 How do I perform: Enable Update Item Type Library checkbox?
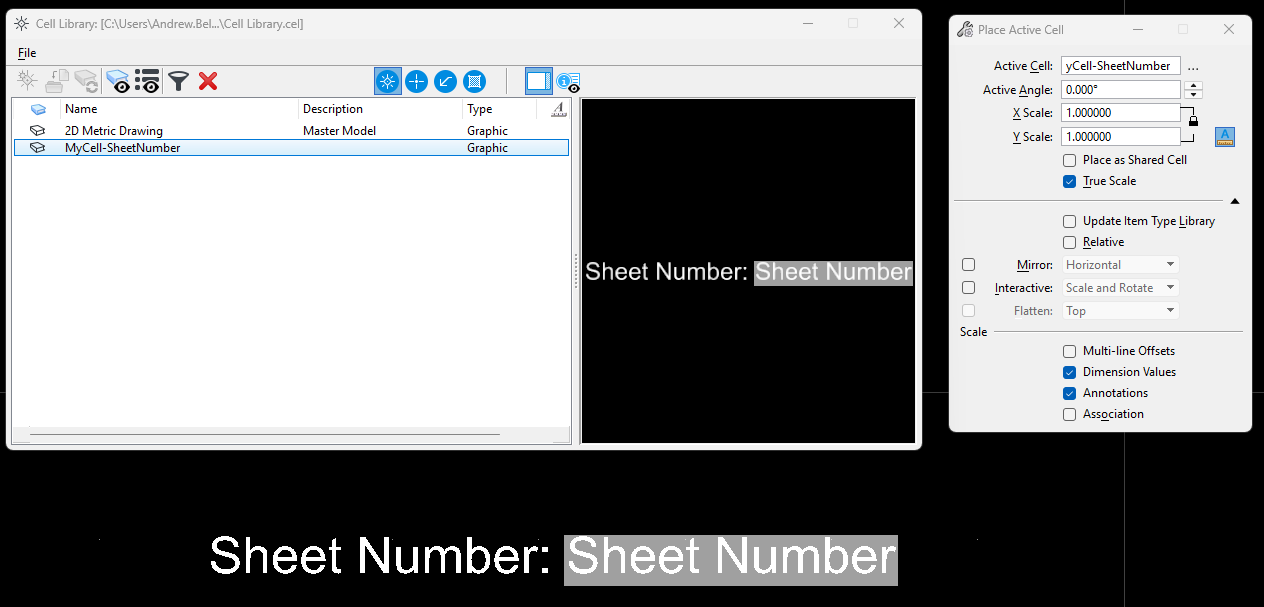click(1070, 221)
